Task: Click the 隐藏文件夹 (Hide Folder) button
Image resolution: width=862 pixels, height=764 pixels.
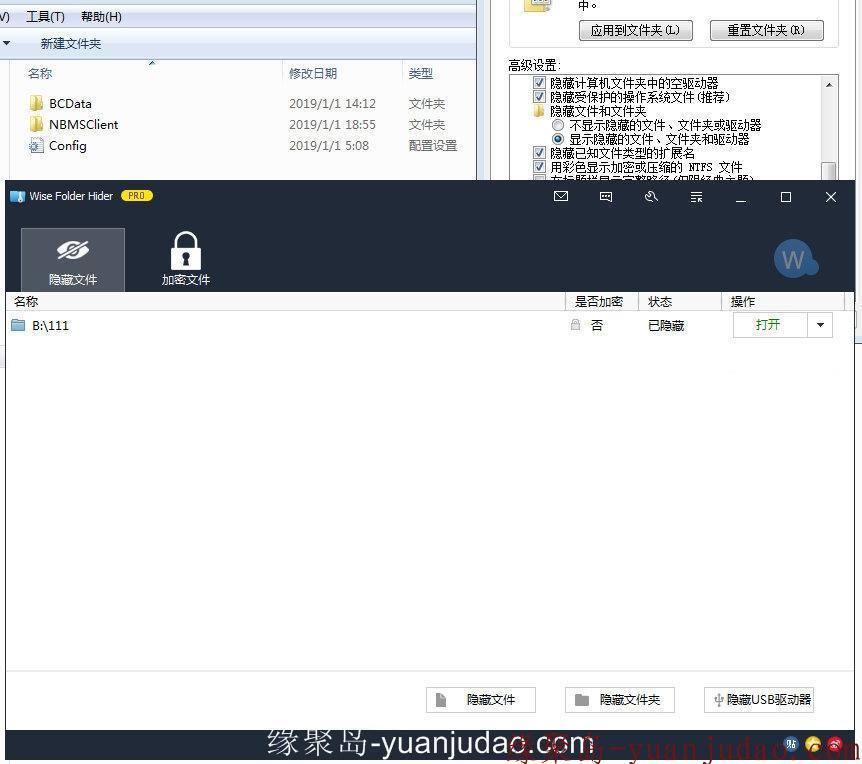Action: coord(620,700)
